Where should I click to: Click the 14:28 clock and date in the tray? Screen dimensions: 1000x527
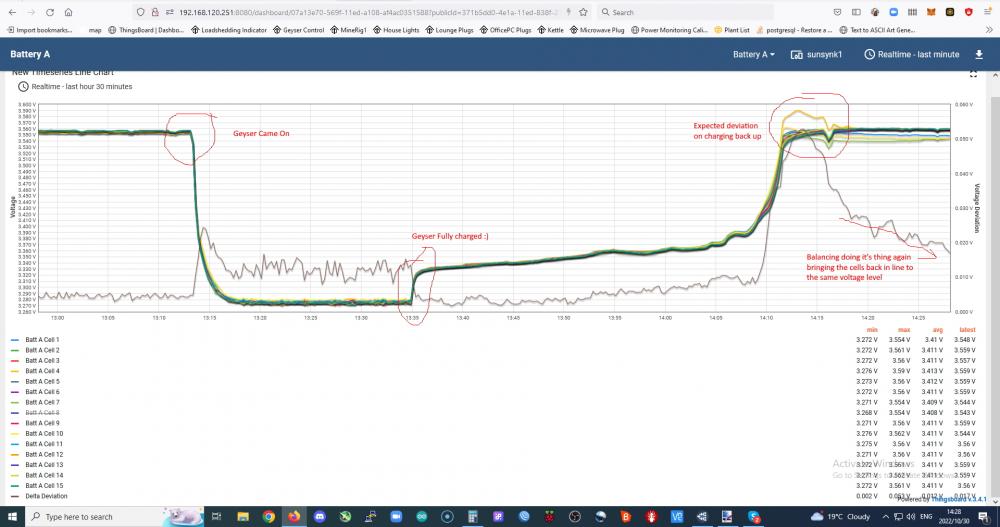pos(955,516)
